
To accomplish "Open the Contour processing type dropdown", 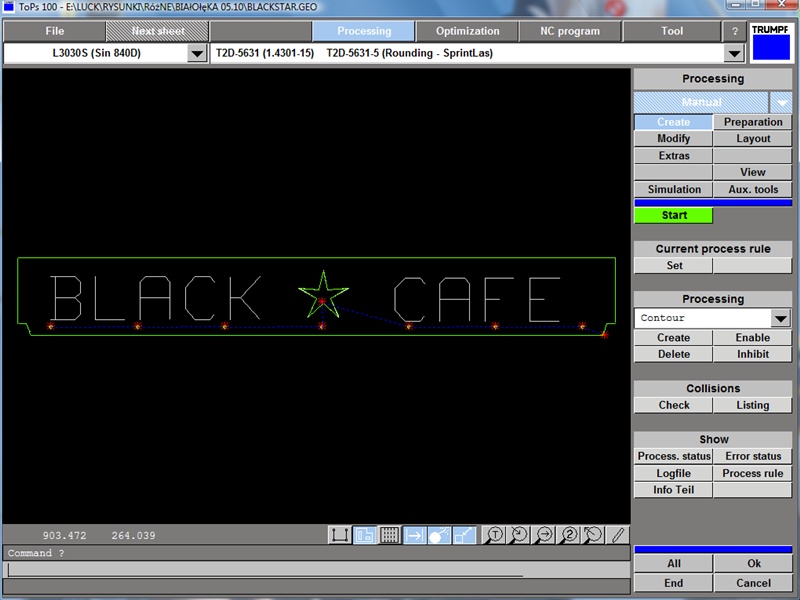I will pos(780,318).
